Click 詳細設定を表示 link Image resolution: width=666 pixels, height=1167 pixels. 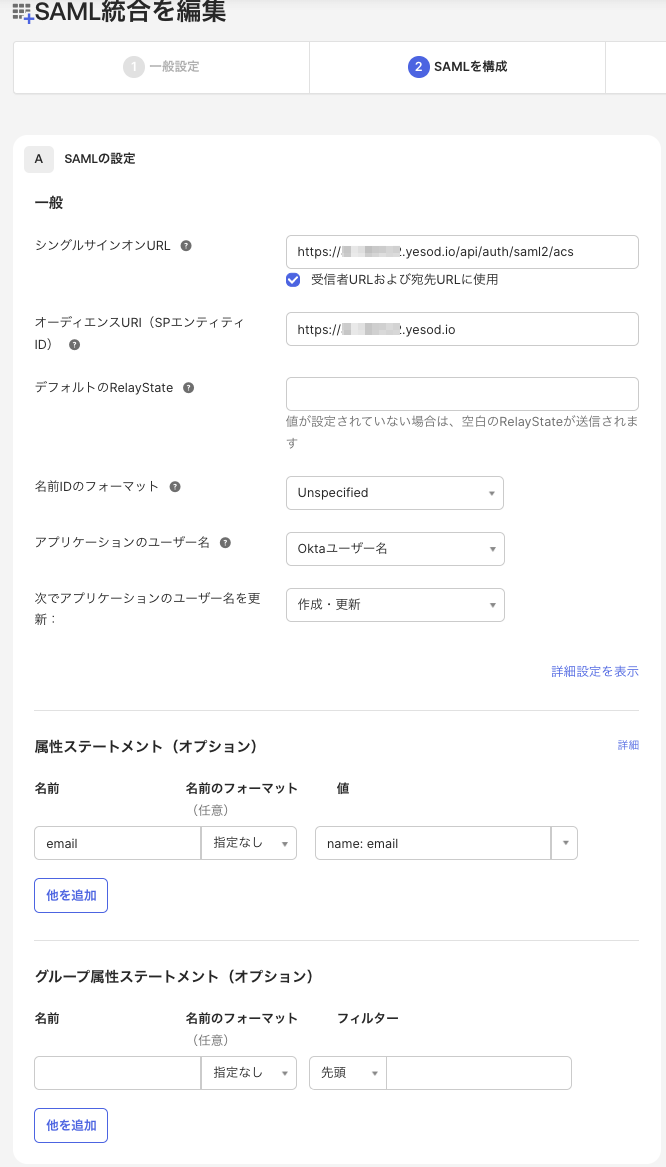[594, 671]
